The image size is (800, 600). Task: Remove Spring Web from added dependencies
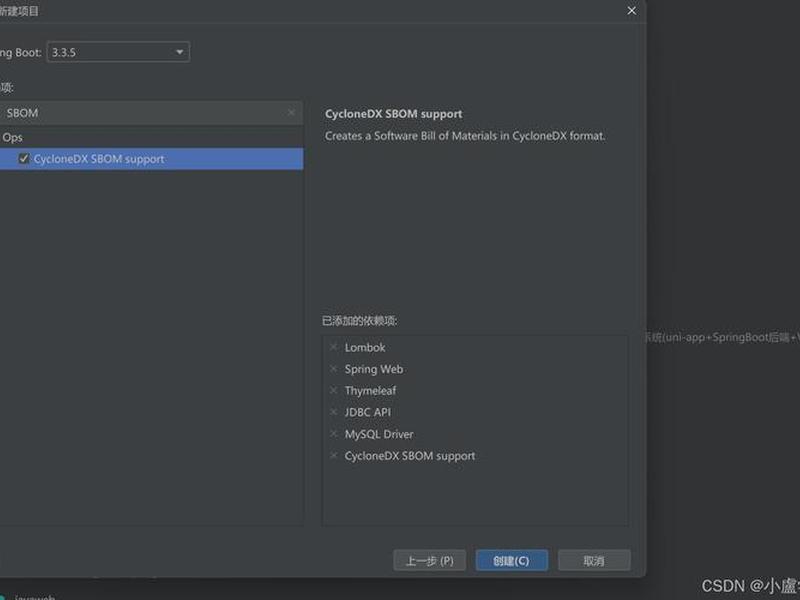pyautogui.click(x=334, y=369)
